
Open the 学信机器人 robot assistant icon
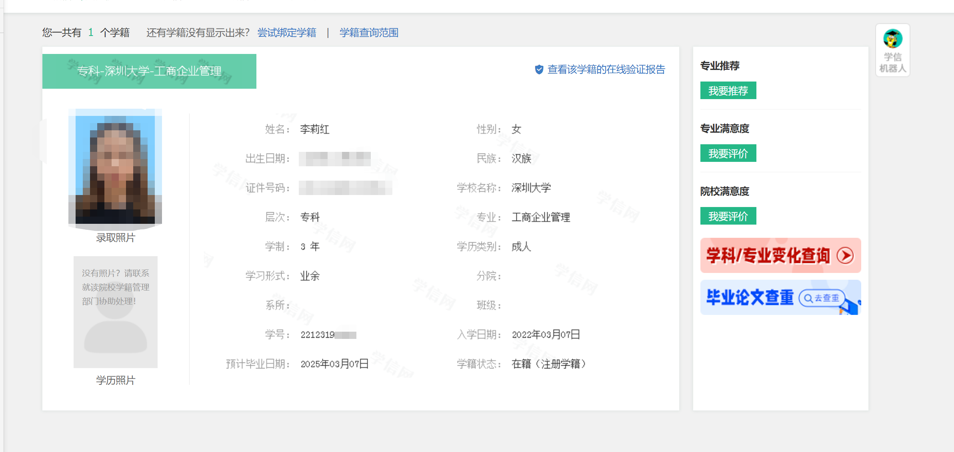pos(892,50)
